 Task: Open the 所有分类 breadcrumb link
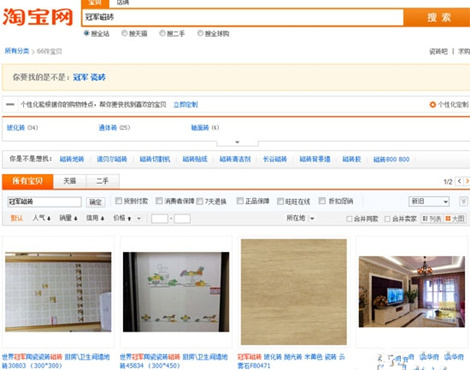pos(17,51)
